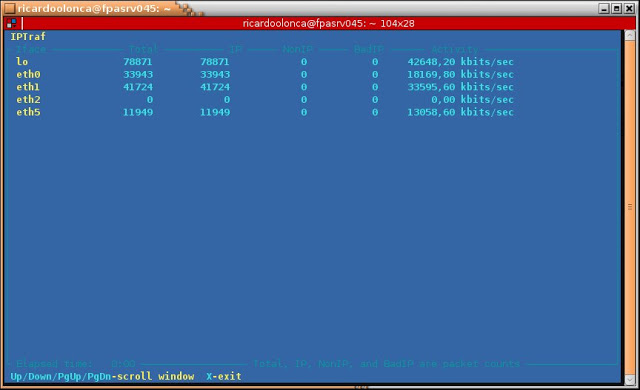Select the eth5 interface name

tap(28, 112)
